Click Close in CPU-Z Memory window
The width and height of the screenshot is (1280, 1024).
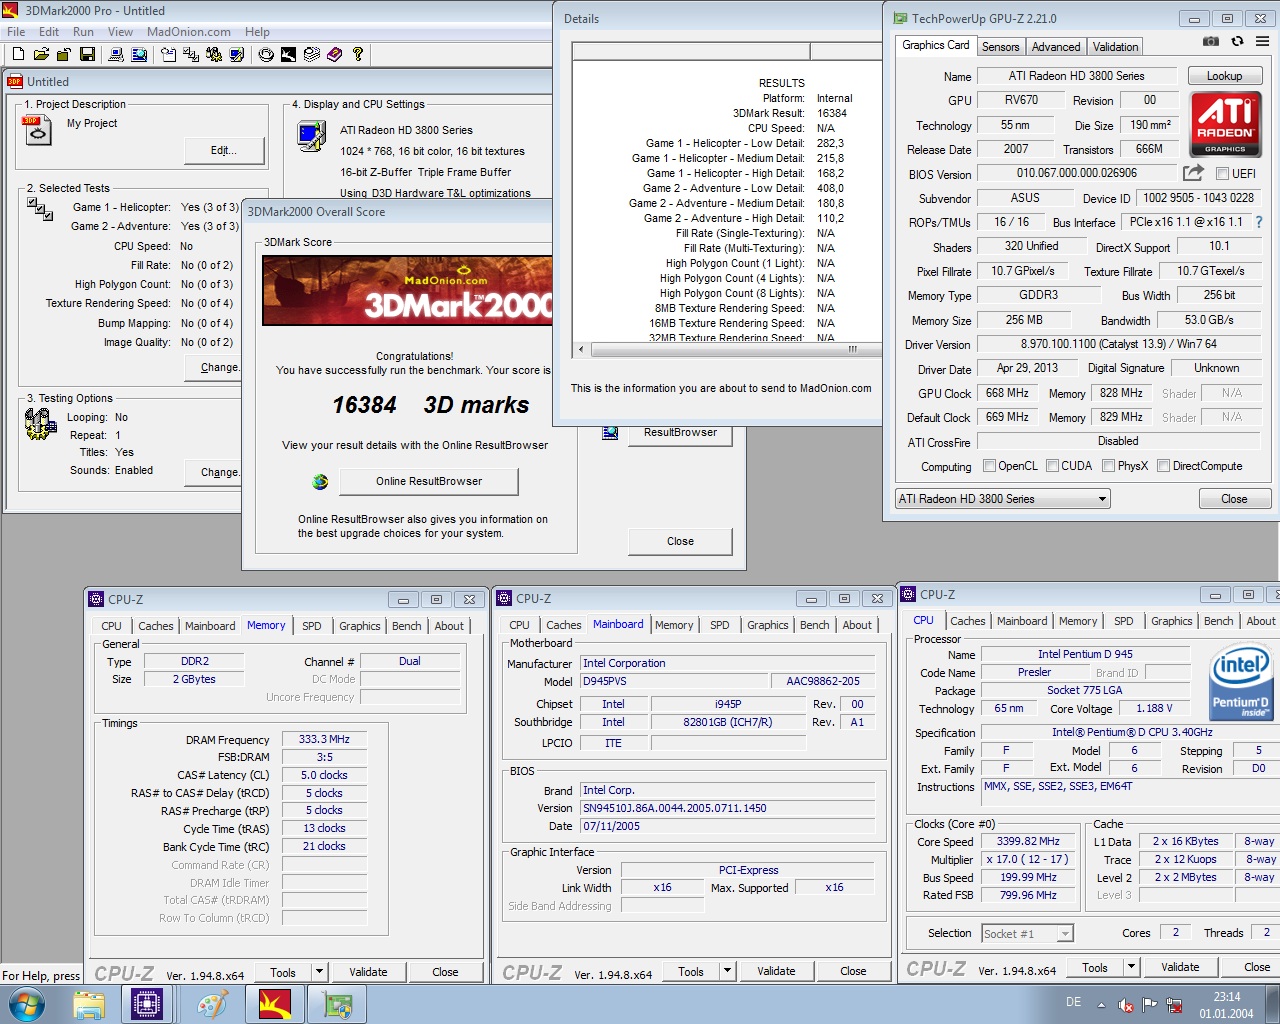pos(445,972)
